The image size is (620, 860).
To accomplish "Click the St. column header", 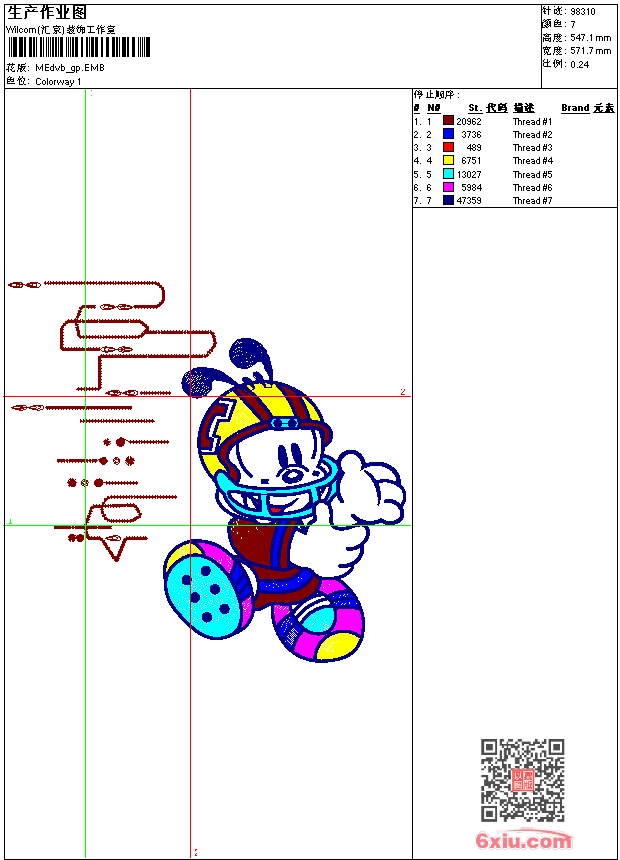I will 475,108.
